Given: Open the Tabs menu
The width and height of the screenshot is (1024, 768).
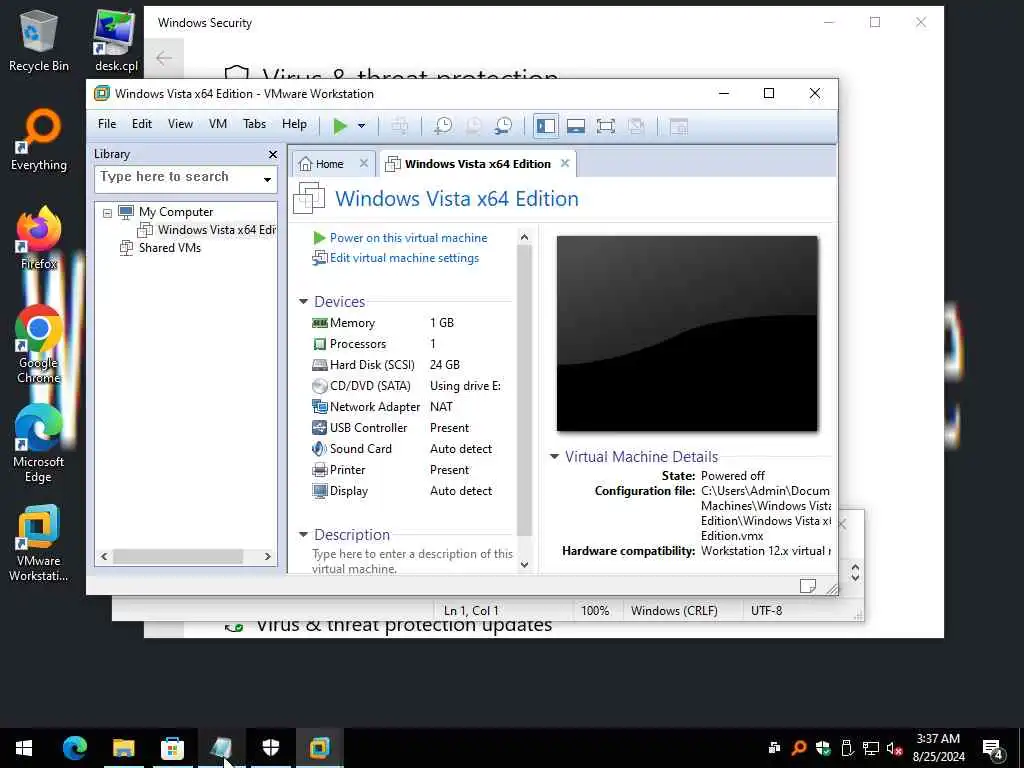Looking at the screenshot, I should [254, 124].
